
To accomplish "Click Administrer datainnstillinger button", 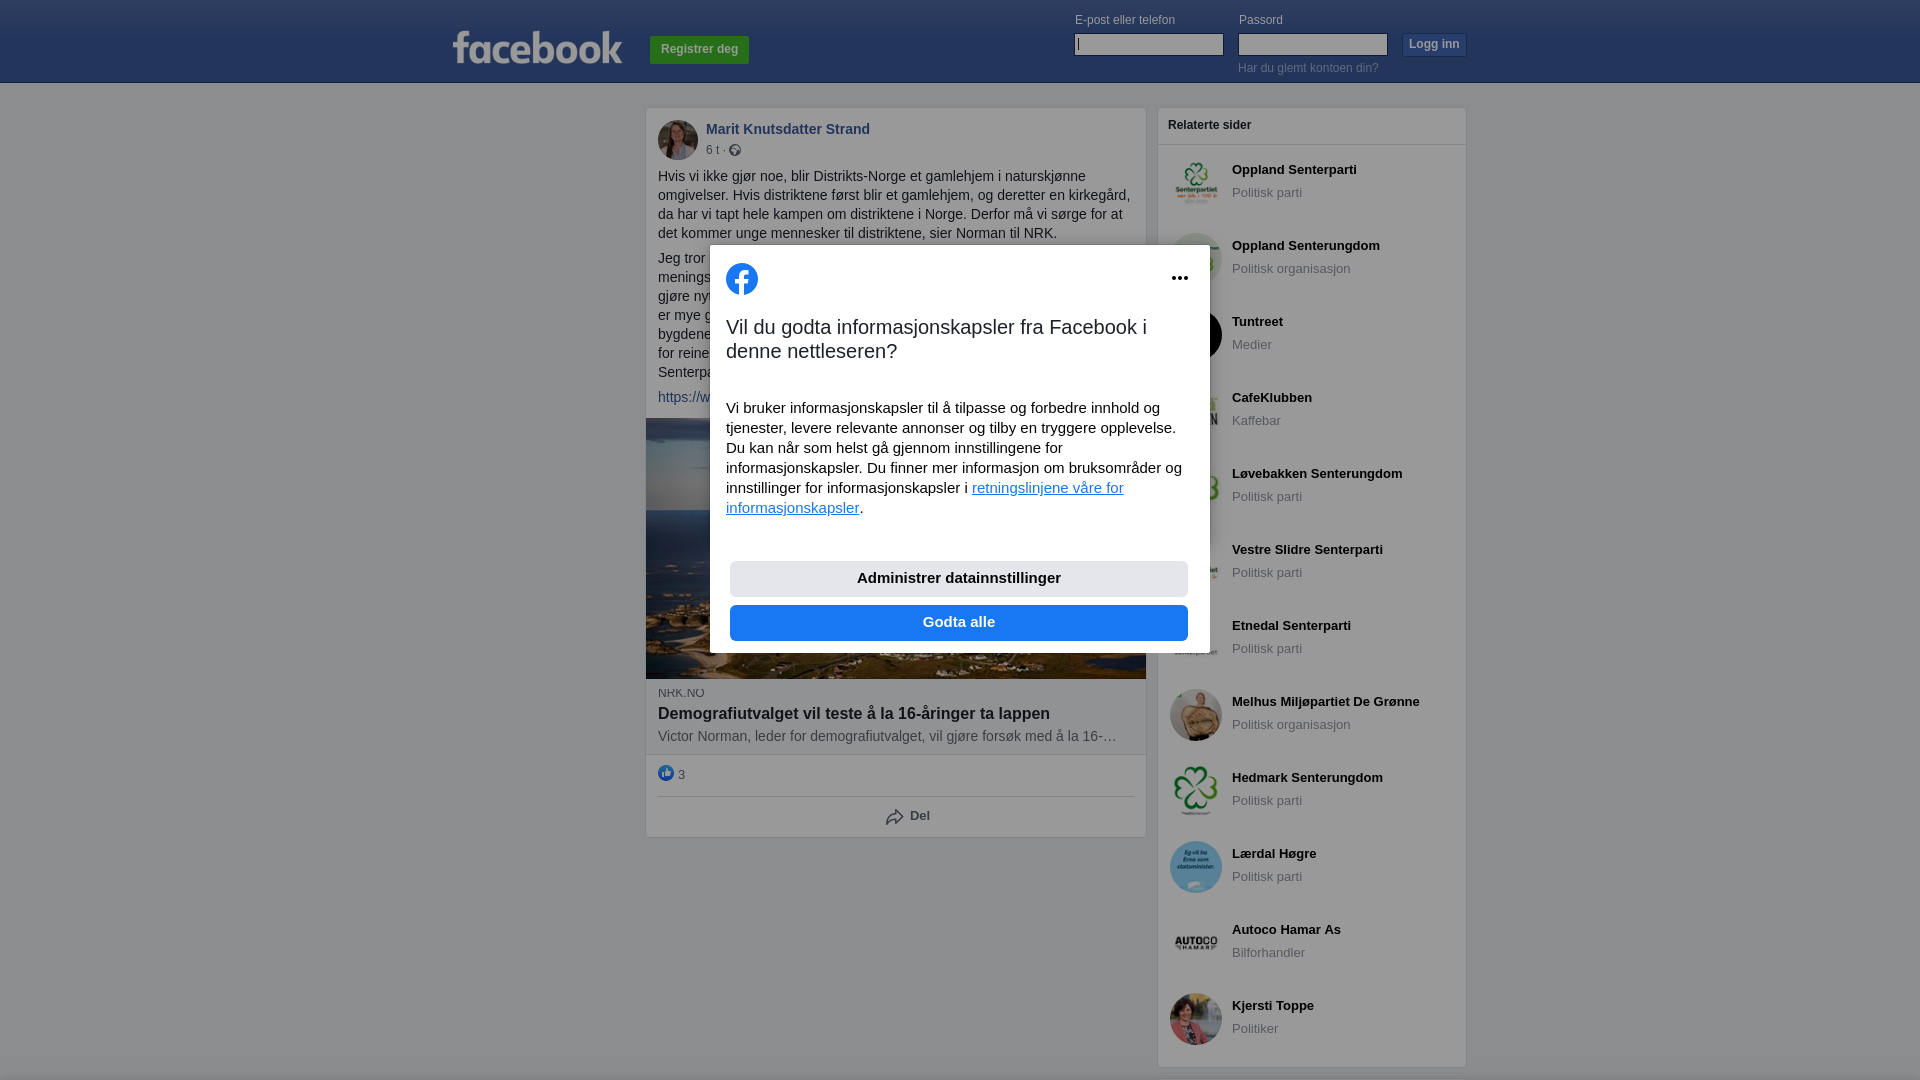I will 959,579.
